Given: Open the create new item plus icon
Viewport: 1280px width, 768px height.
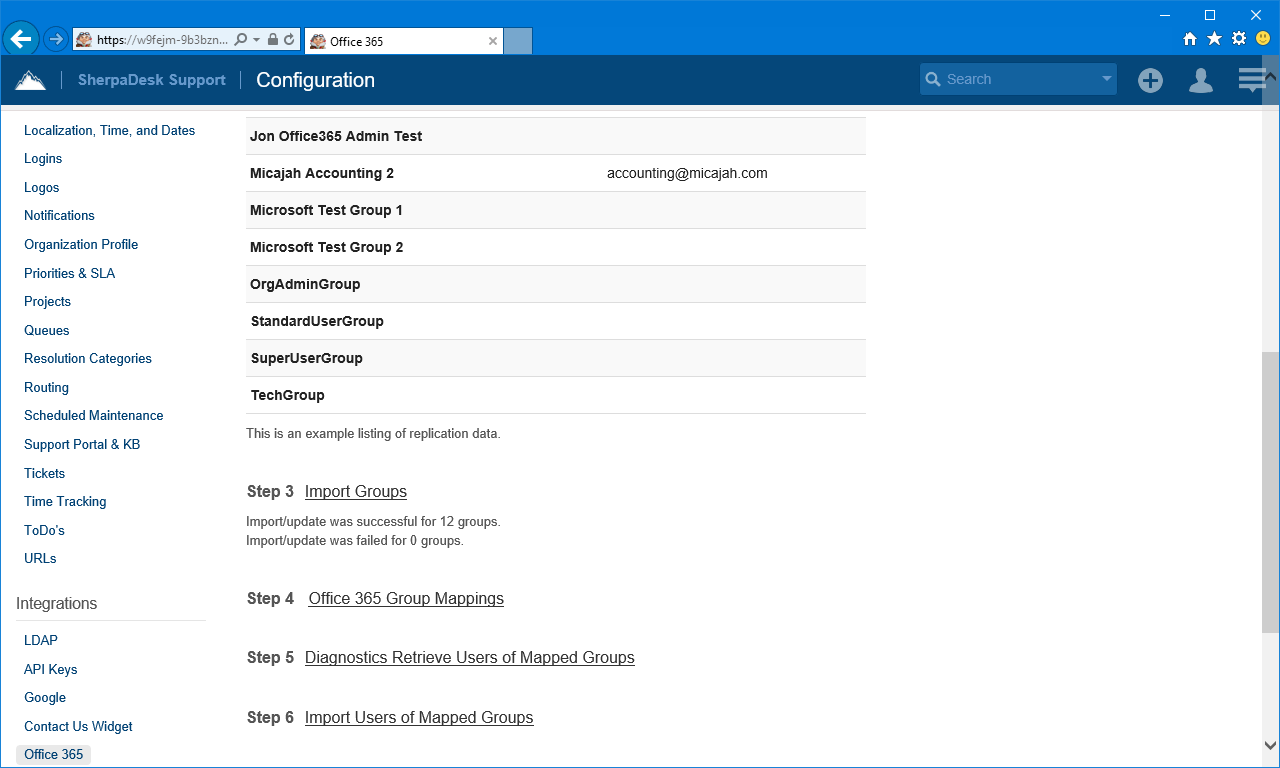Looking at the screenshot, I should tap(1150, 80).
